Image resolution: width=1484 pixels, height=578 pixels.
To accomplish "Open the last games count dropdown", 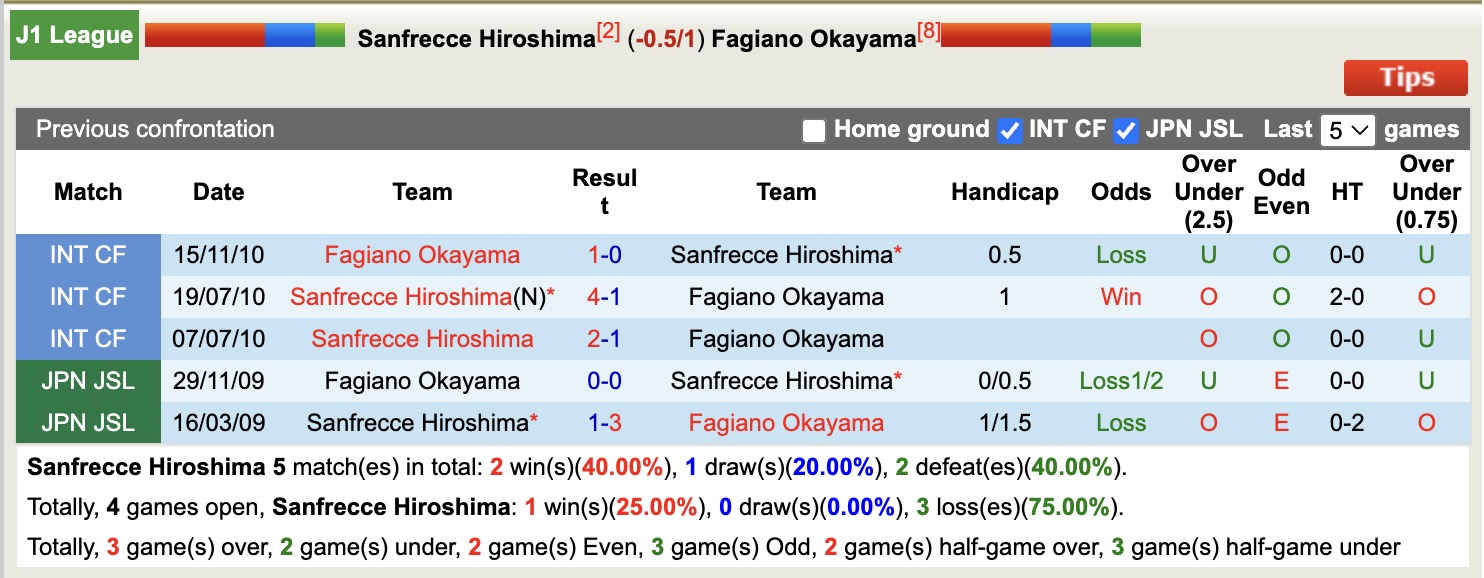I will point(1348,130).
